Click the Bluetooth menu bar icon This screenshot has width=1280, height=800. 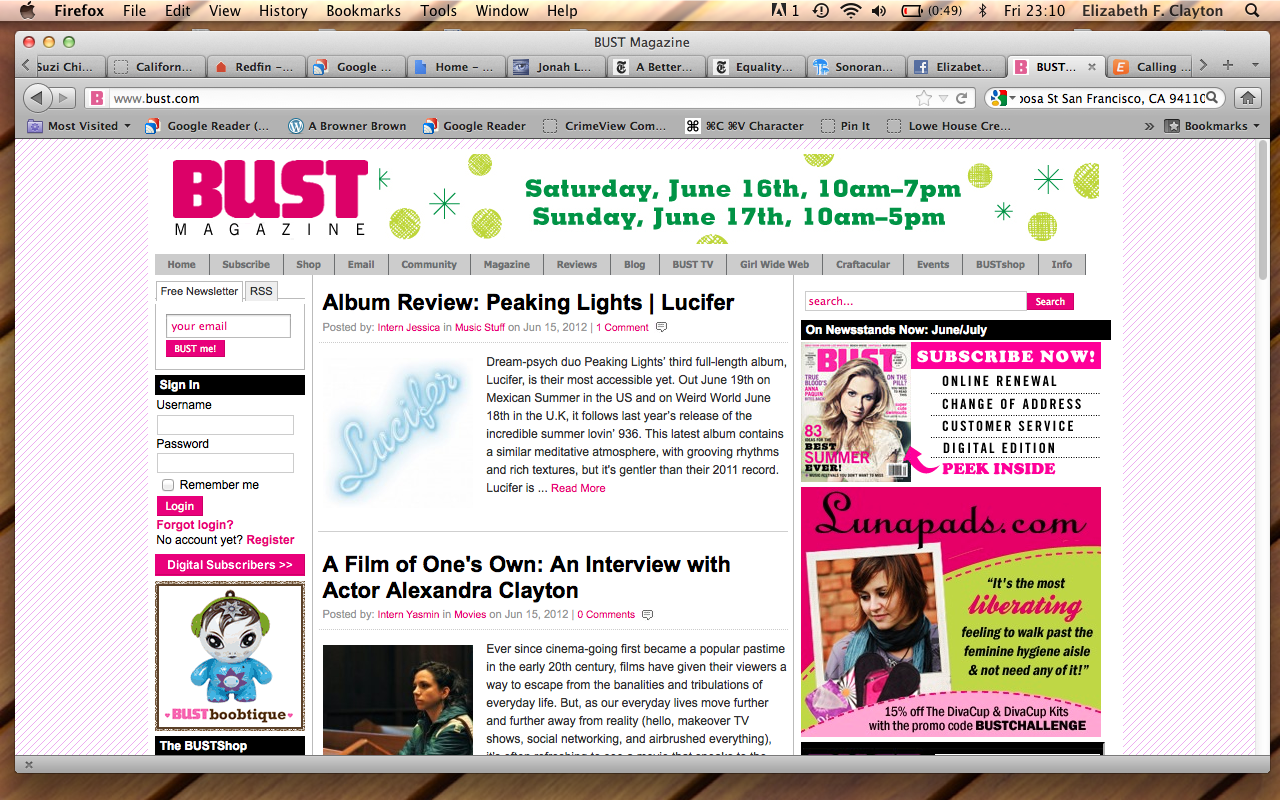pyautogui.click(x=982, y=11)
